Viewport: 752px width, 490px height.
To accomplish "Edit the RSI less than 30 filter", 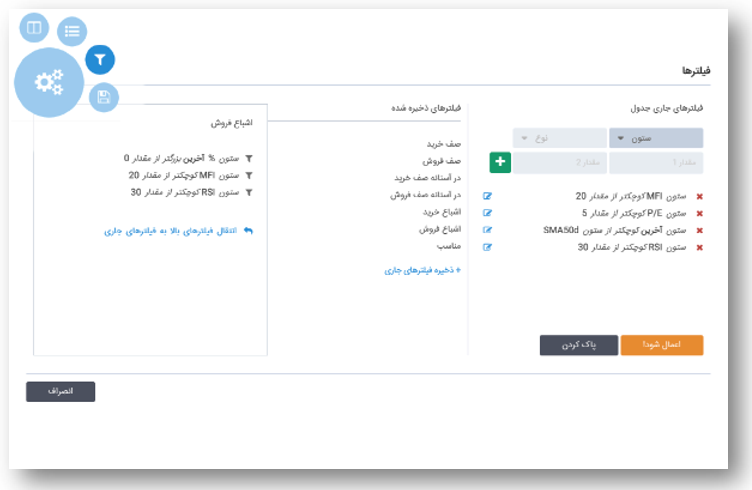I will 487,247.
